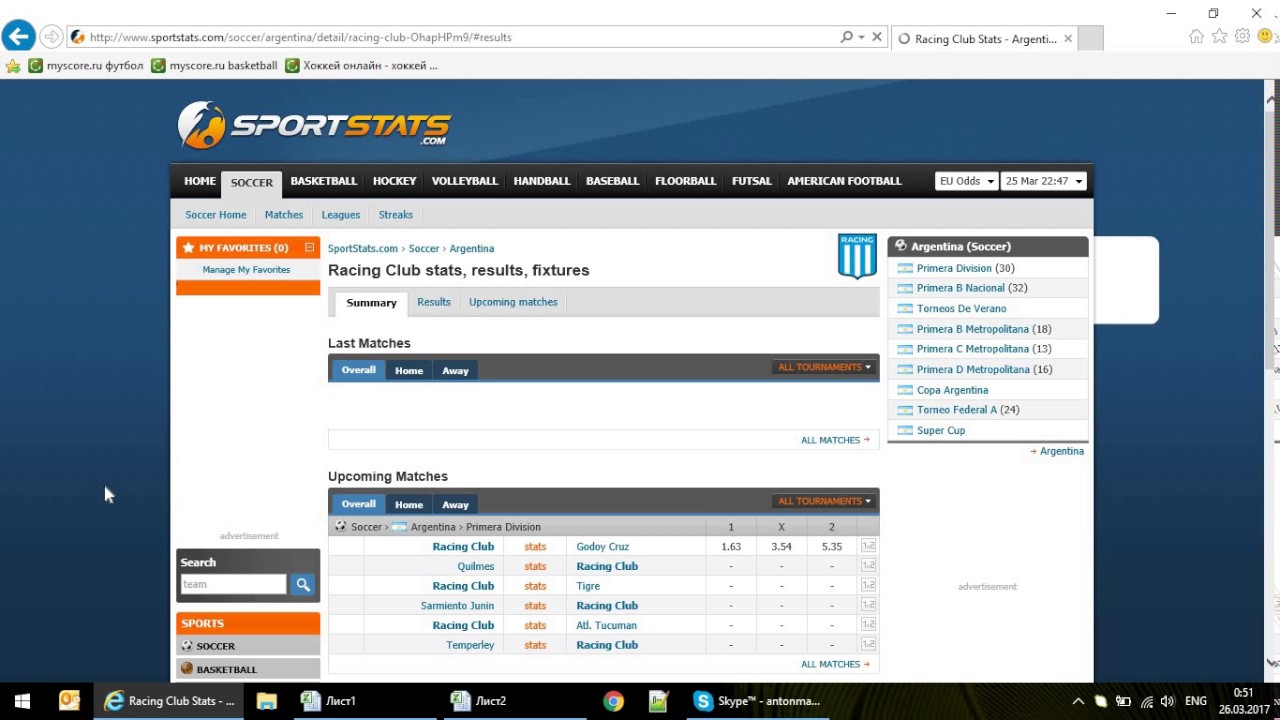The width and height of the screenshot is (1280, 720).
Task: Collapse the My Favorites panel
Action: (x=309, y=247)
